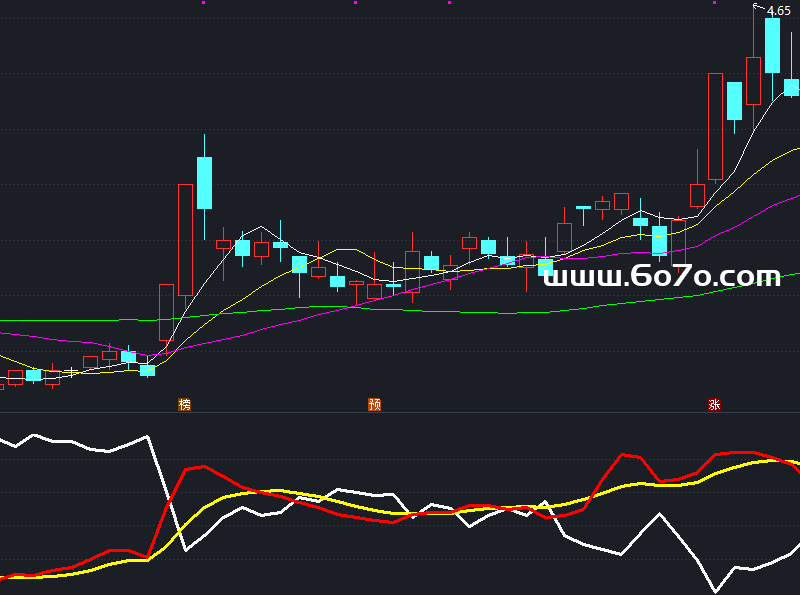Select the rightmost magenta dot at top edge
The height and width of the screenshot is (595, 800).
coord(714,3)
